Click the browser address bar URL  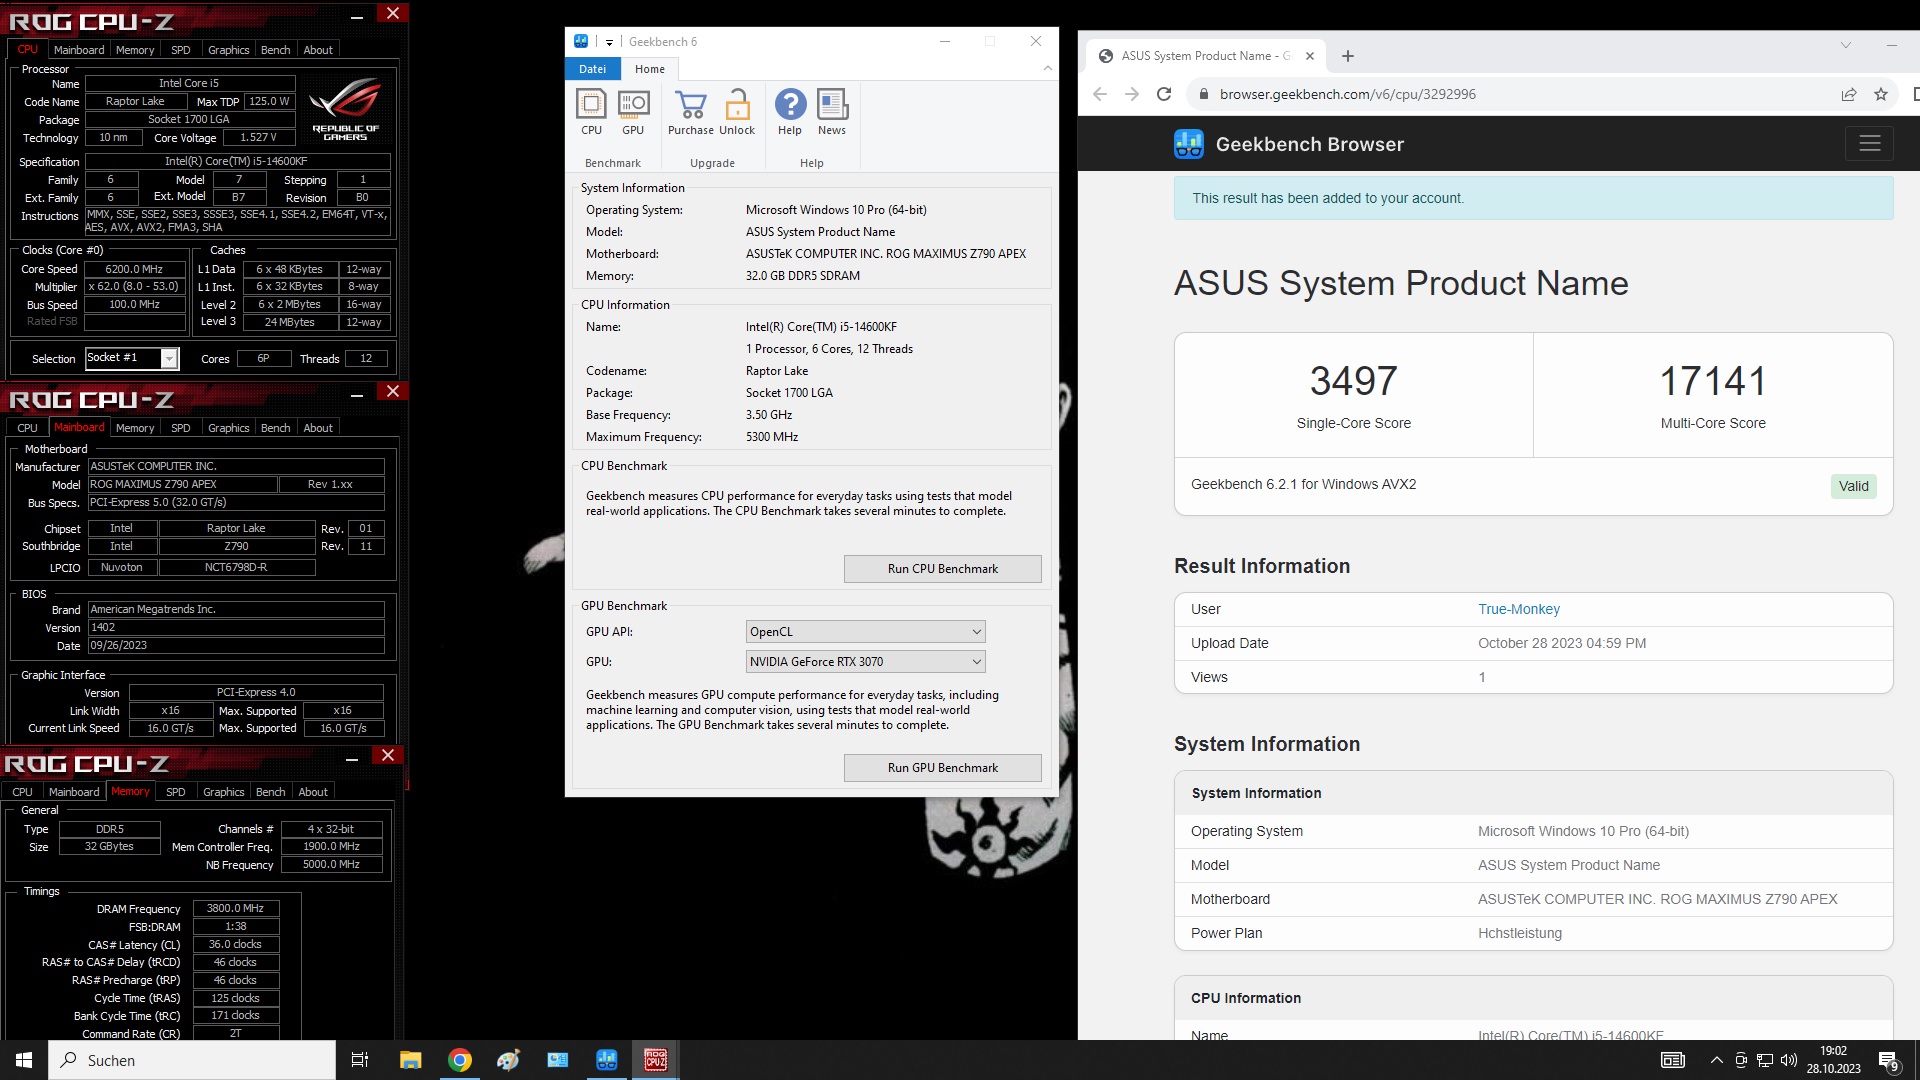[1348, 94]
